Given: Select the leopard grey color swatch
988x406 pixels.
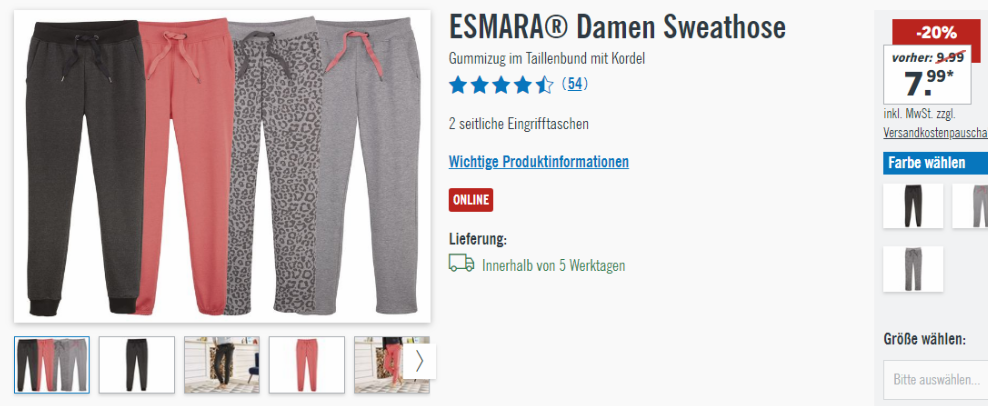Looking at the screenshot, I should [913, 269].
